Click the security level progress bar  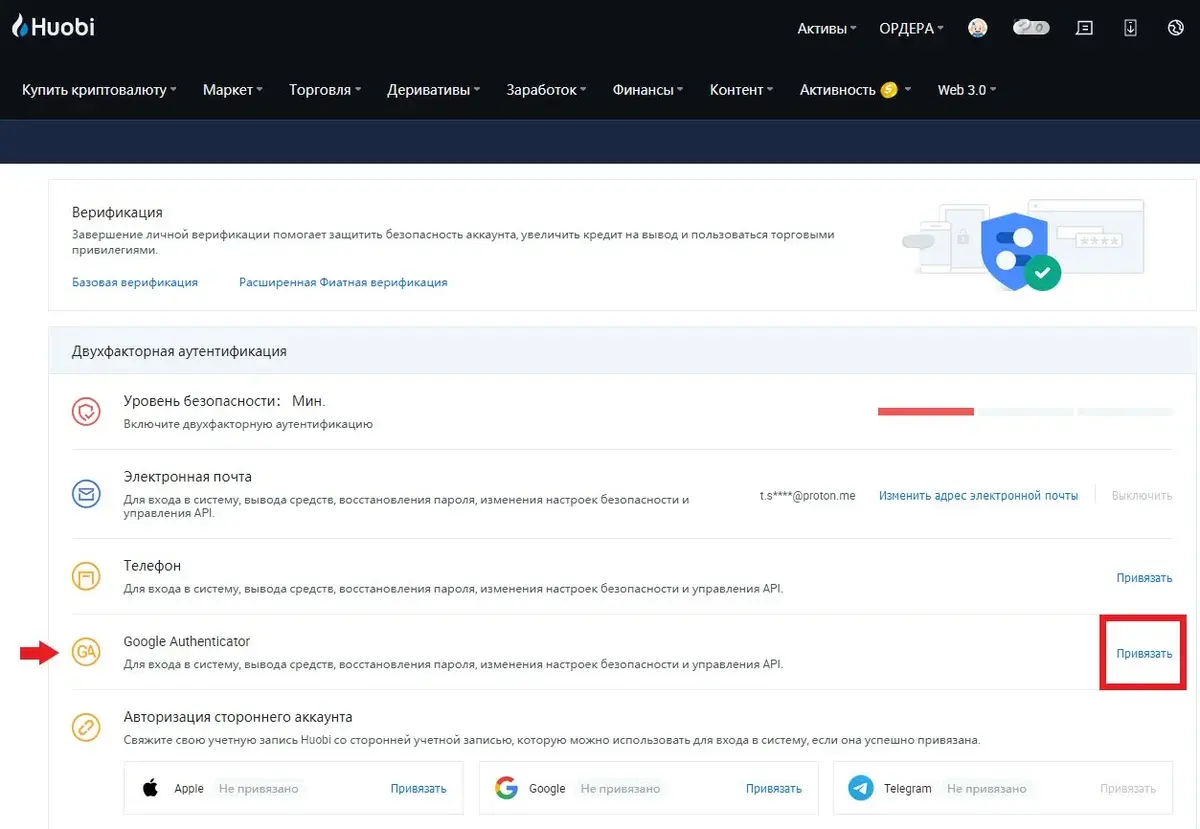[x=1025, y=411]
